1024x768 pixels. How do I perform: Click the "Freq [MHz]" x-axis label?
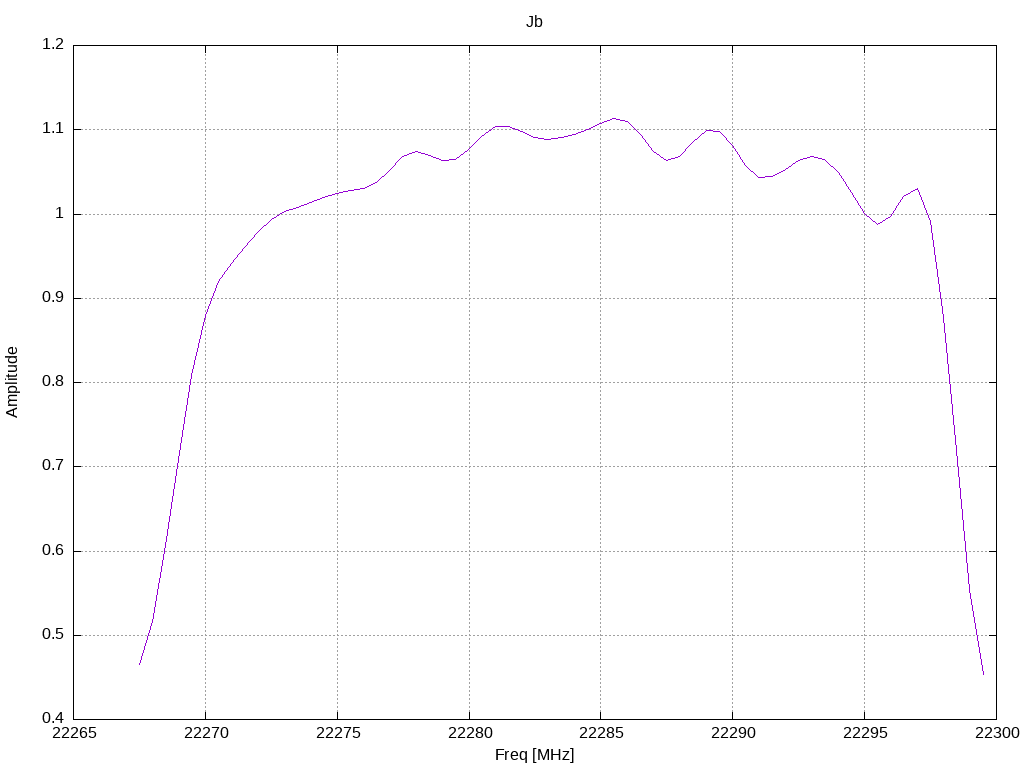coord(534,755)
